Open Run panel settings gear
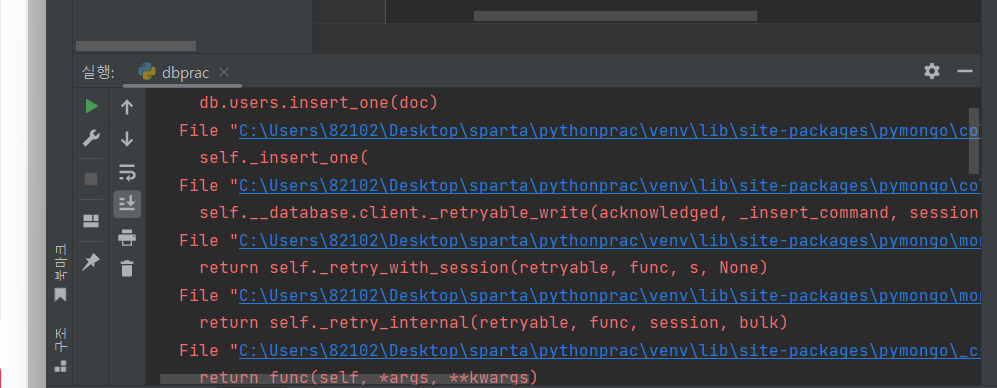The image size is (997, 388). pos(932,71)
